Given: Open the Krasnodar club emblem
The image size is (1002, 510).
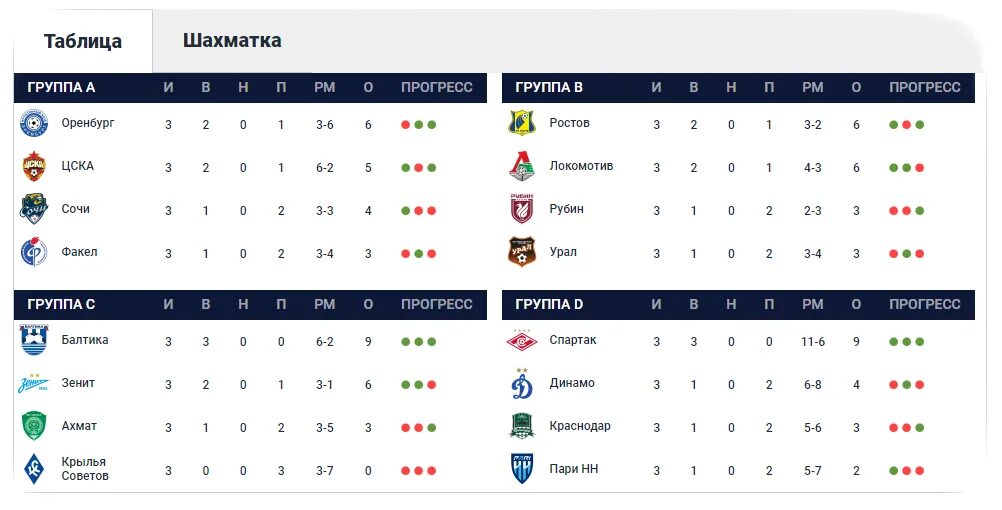Looking at the screenshot, I should coord(522,426).
